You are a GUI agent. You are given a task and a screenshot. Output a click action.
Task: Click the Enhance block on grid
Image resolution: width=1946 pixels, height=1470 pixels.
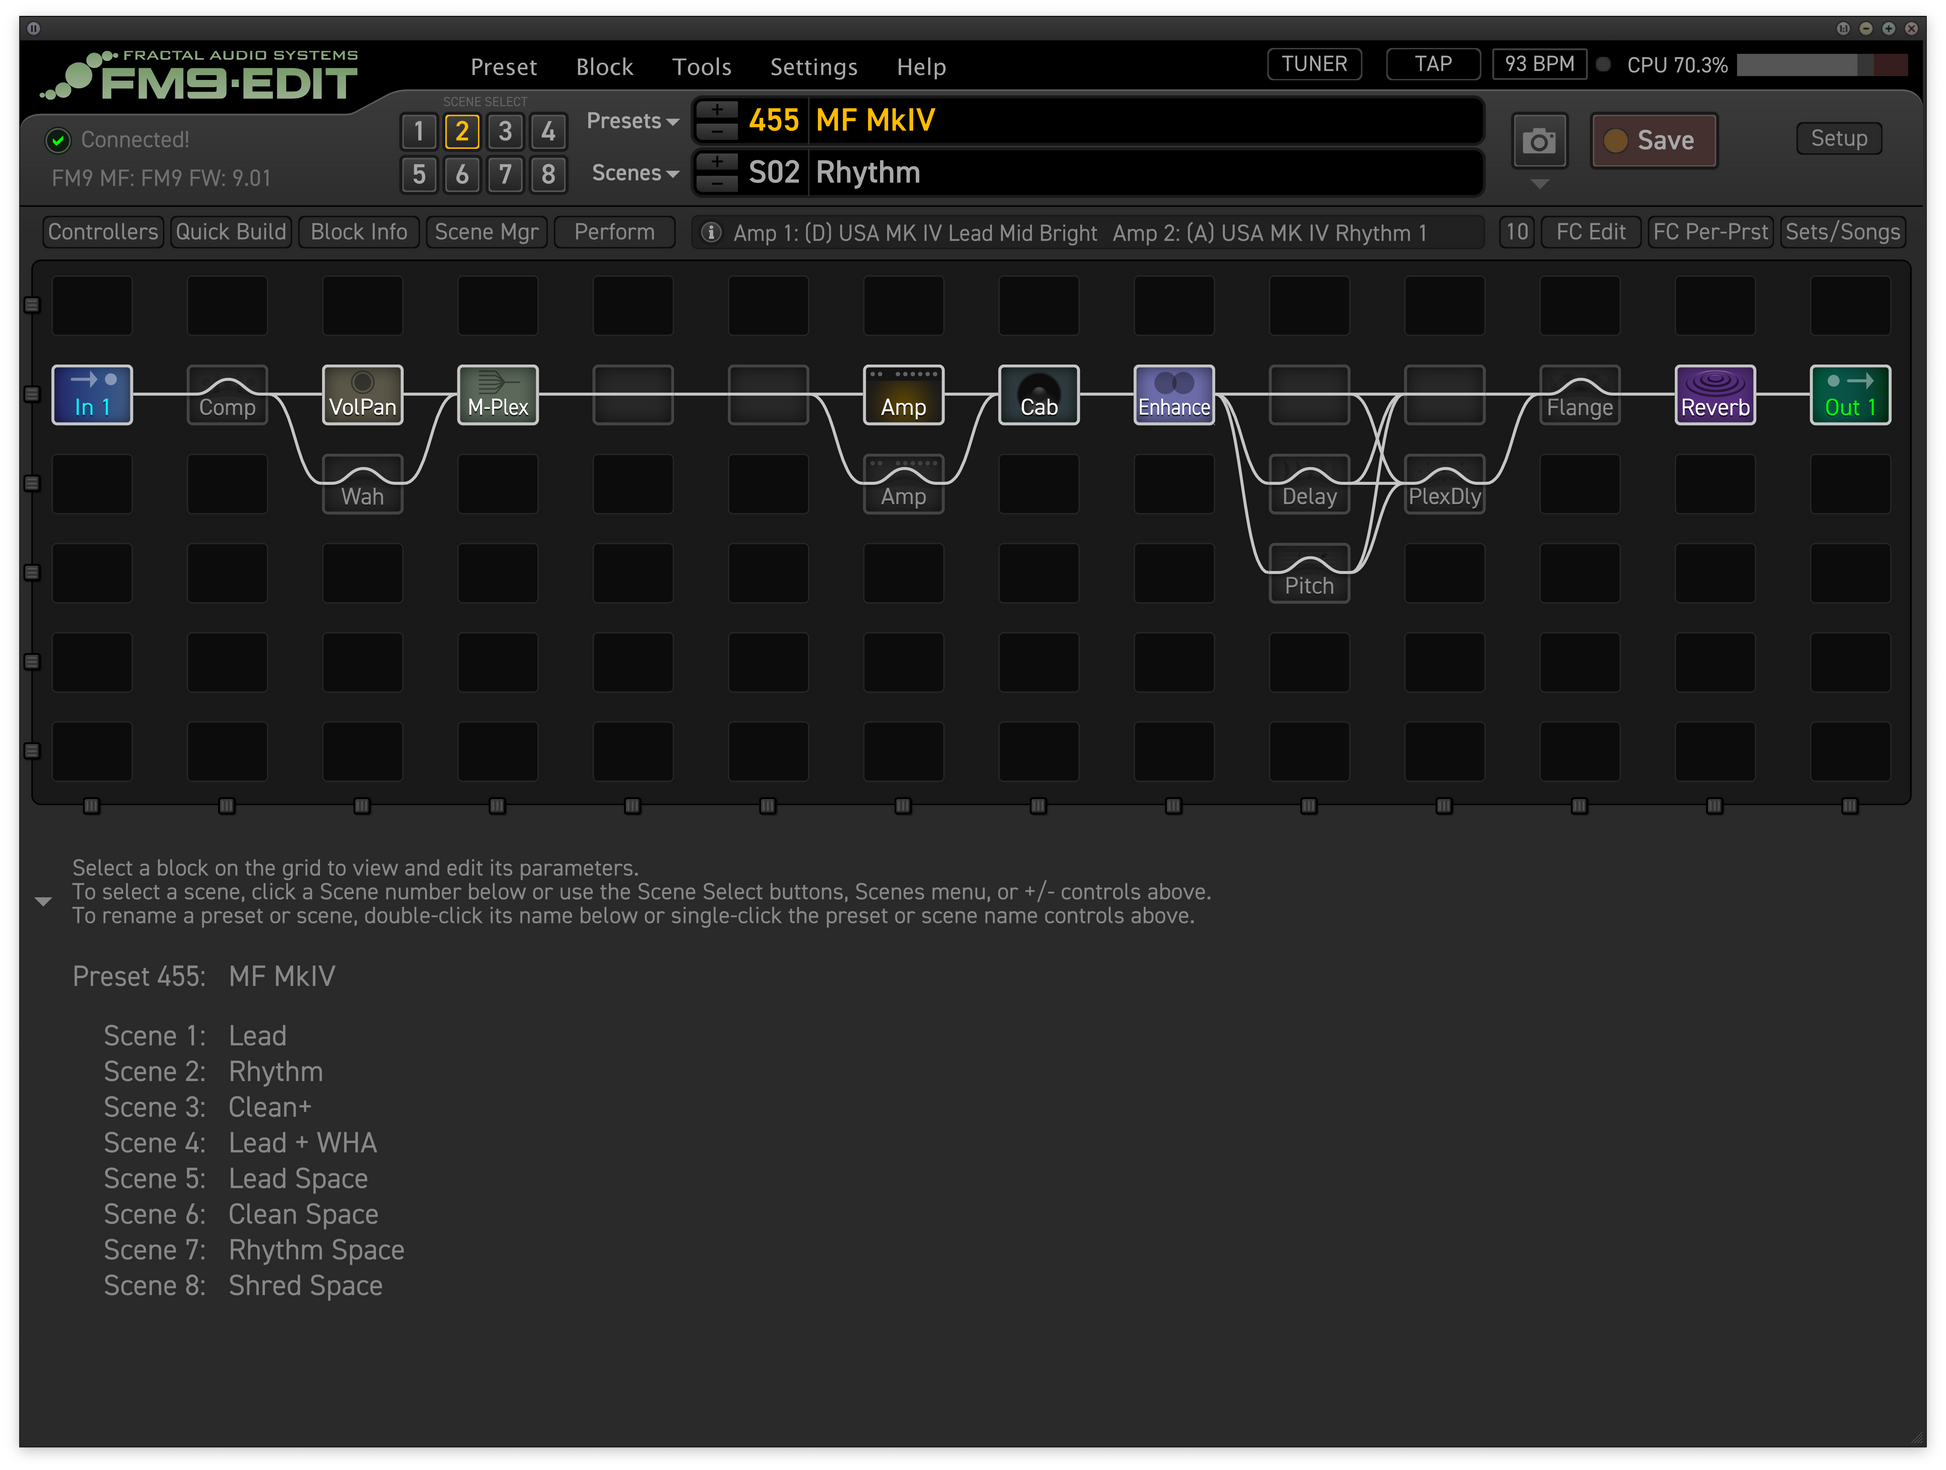tap(1173, 395)
